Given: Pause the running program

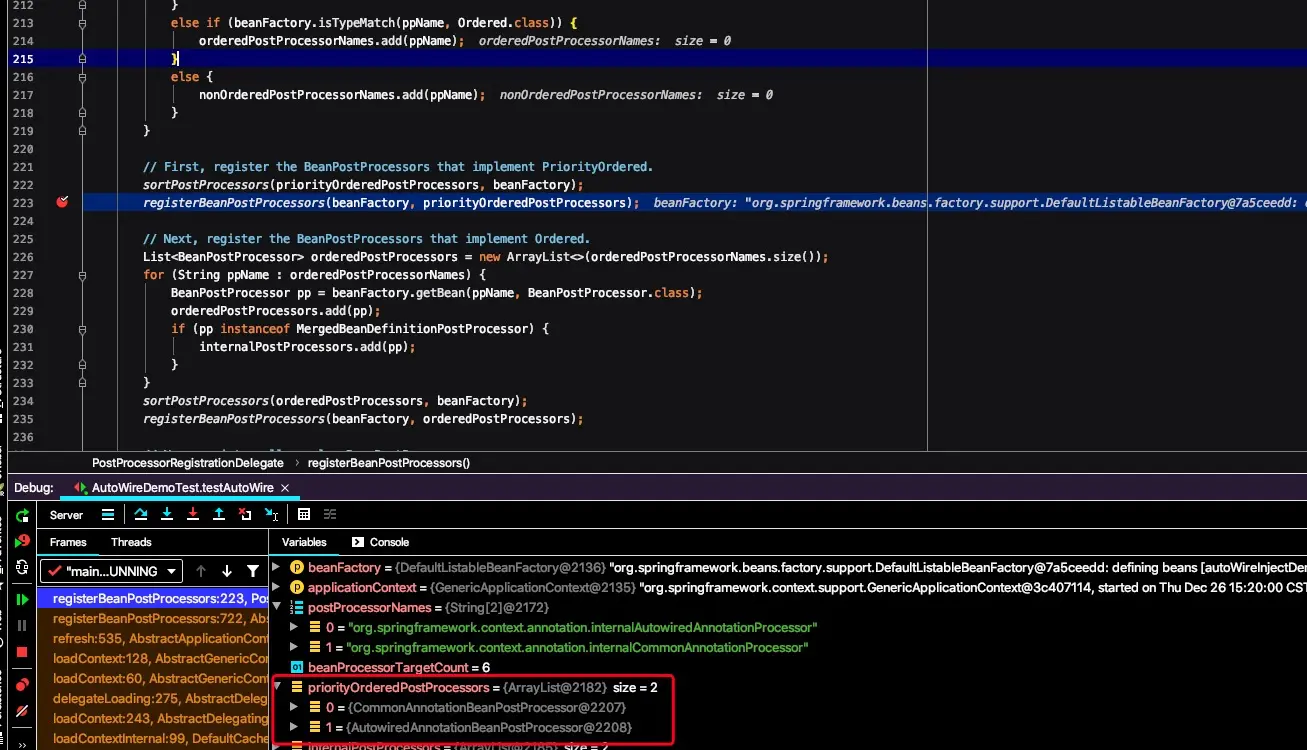Looking at the screenshot, I should pos(22,625).
